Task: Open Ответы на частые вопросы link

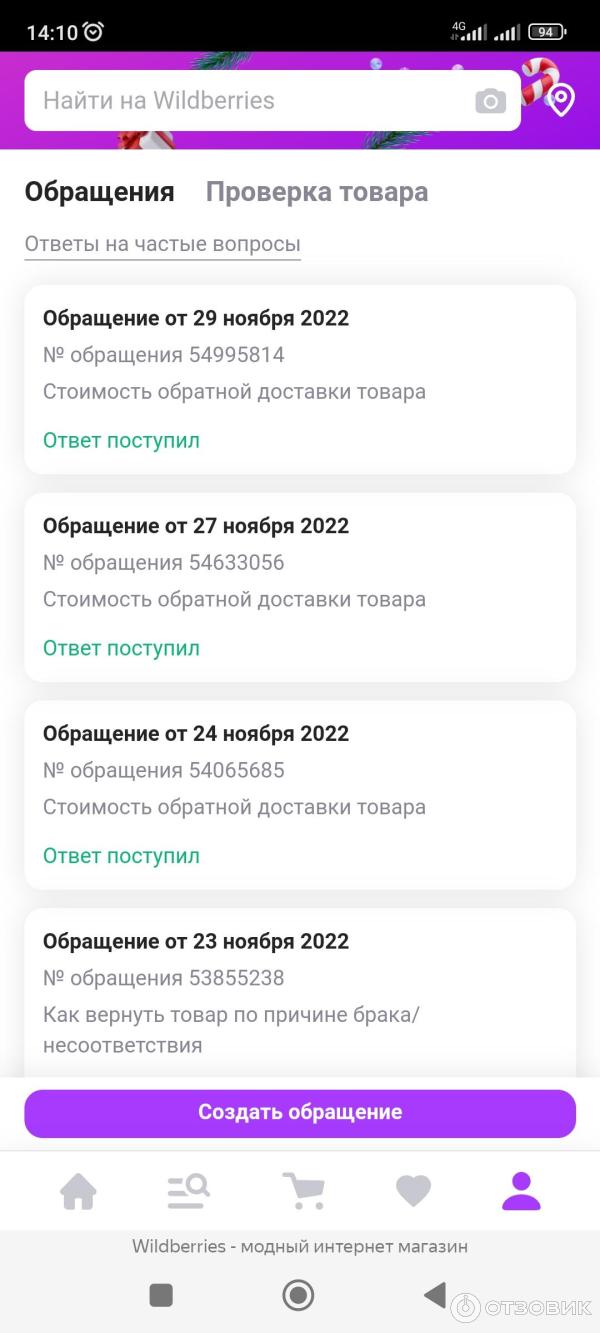Action: click(x=162, y=244)
